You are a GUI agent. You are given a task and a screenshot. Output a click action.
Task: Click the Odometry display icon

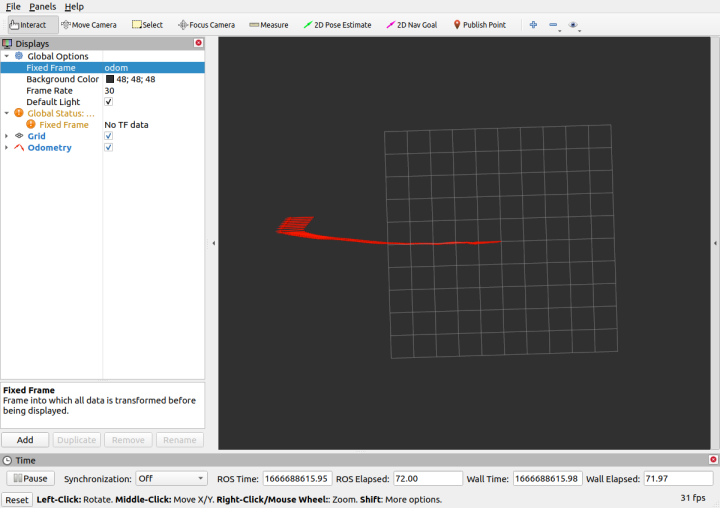(19, 147)
